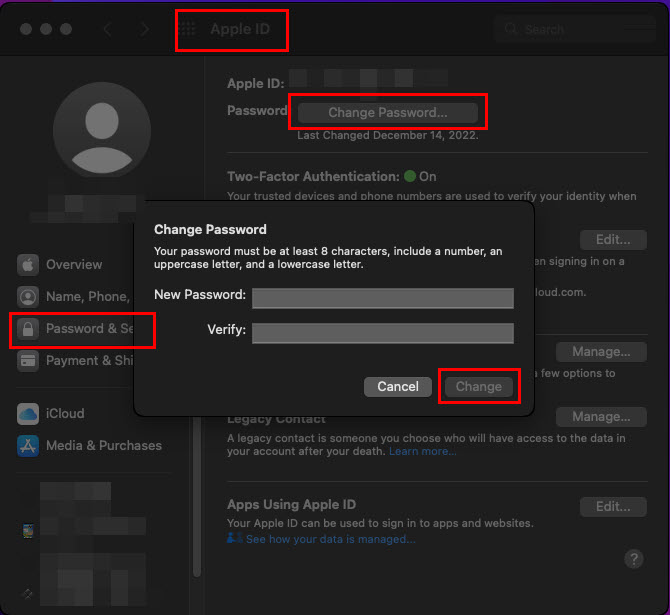Open Media & Purchases sidebar item
Screen dimensions: 670x615
coord(90,446)
